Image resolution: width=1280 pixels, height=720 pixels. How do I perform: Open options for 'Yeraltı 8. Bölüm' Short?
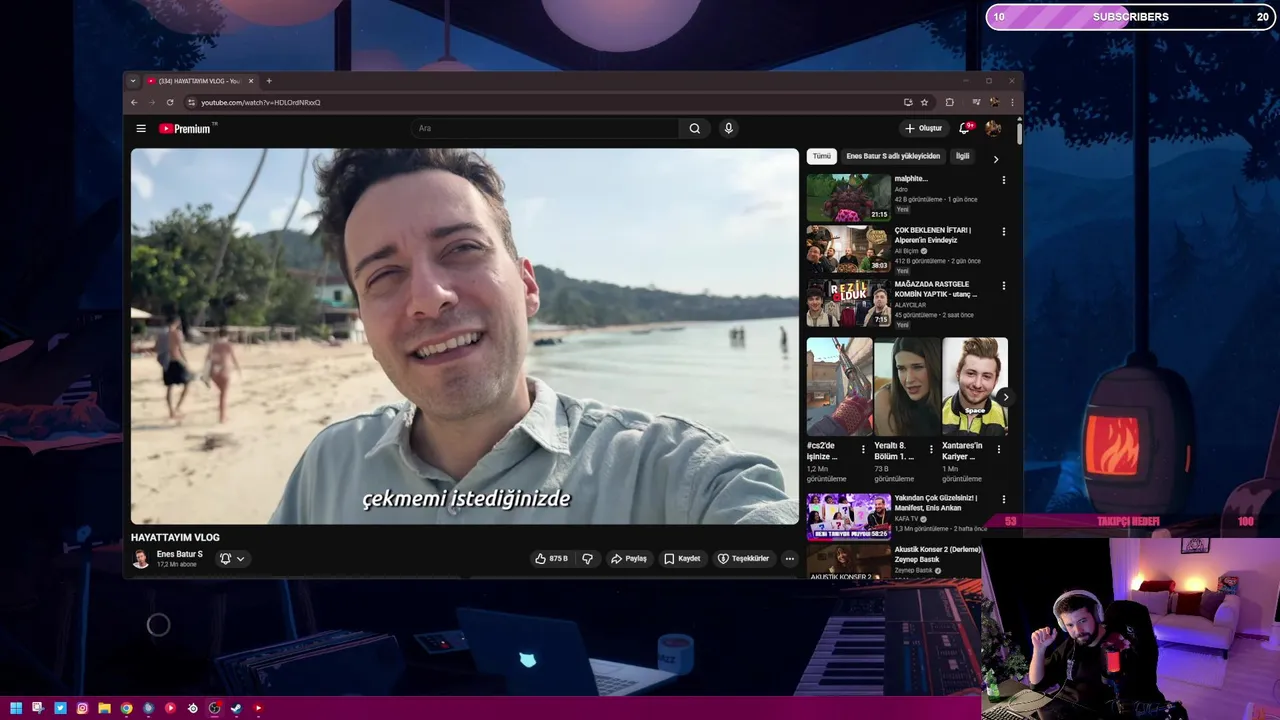click(x=931, y=449)
